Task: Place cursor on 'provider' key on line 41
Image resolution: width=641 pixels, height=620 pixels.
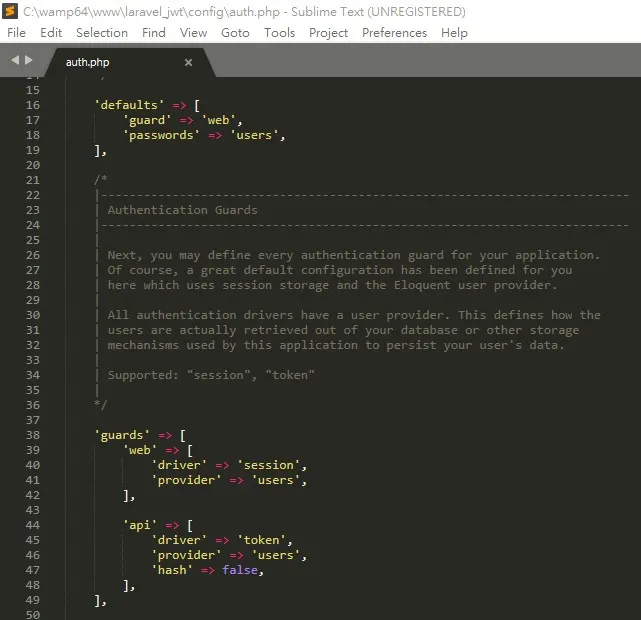Action: 186,480
